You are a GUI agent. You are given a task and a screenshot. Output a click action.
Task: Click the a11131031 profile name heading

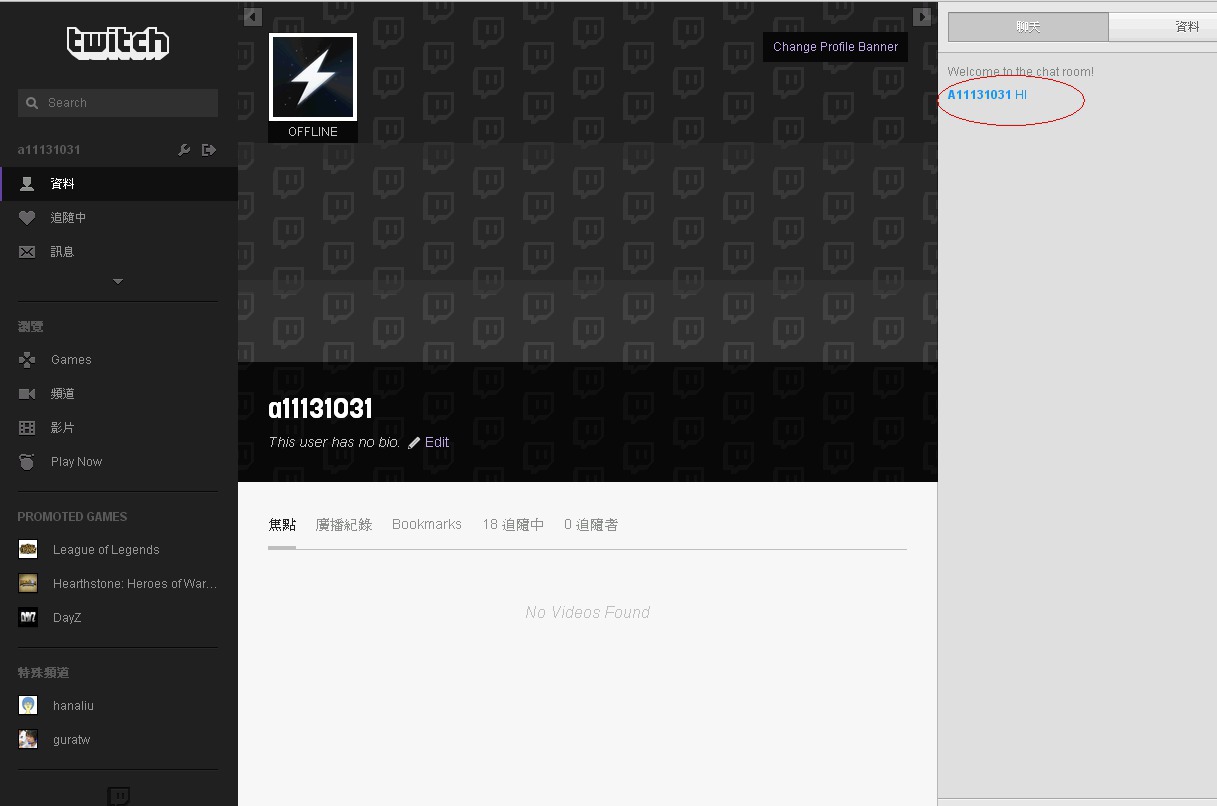pos(320,408)
